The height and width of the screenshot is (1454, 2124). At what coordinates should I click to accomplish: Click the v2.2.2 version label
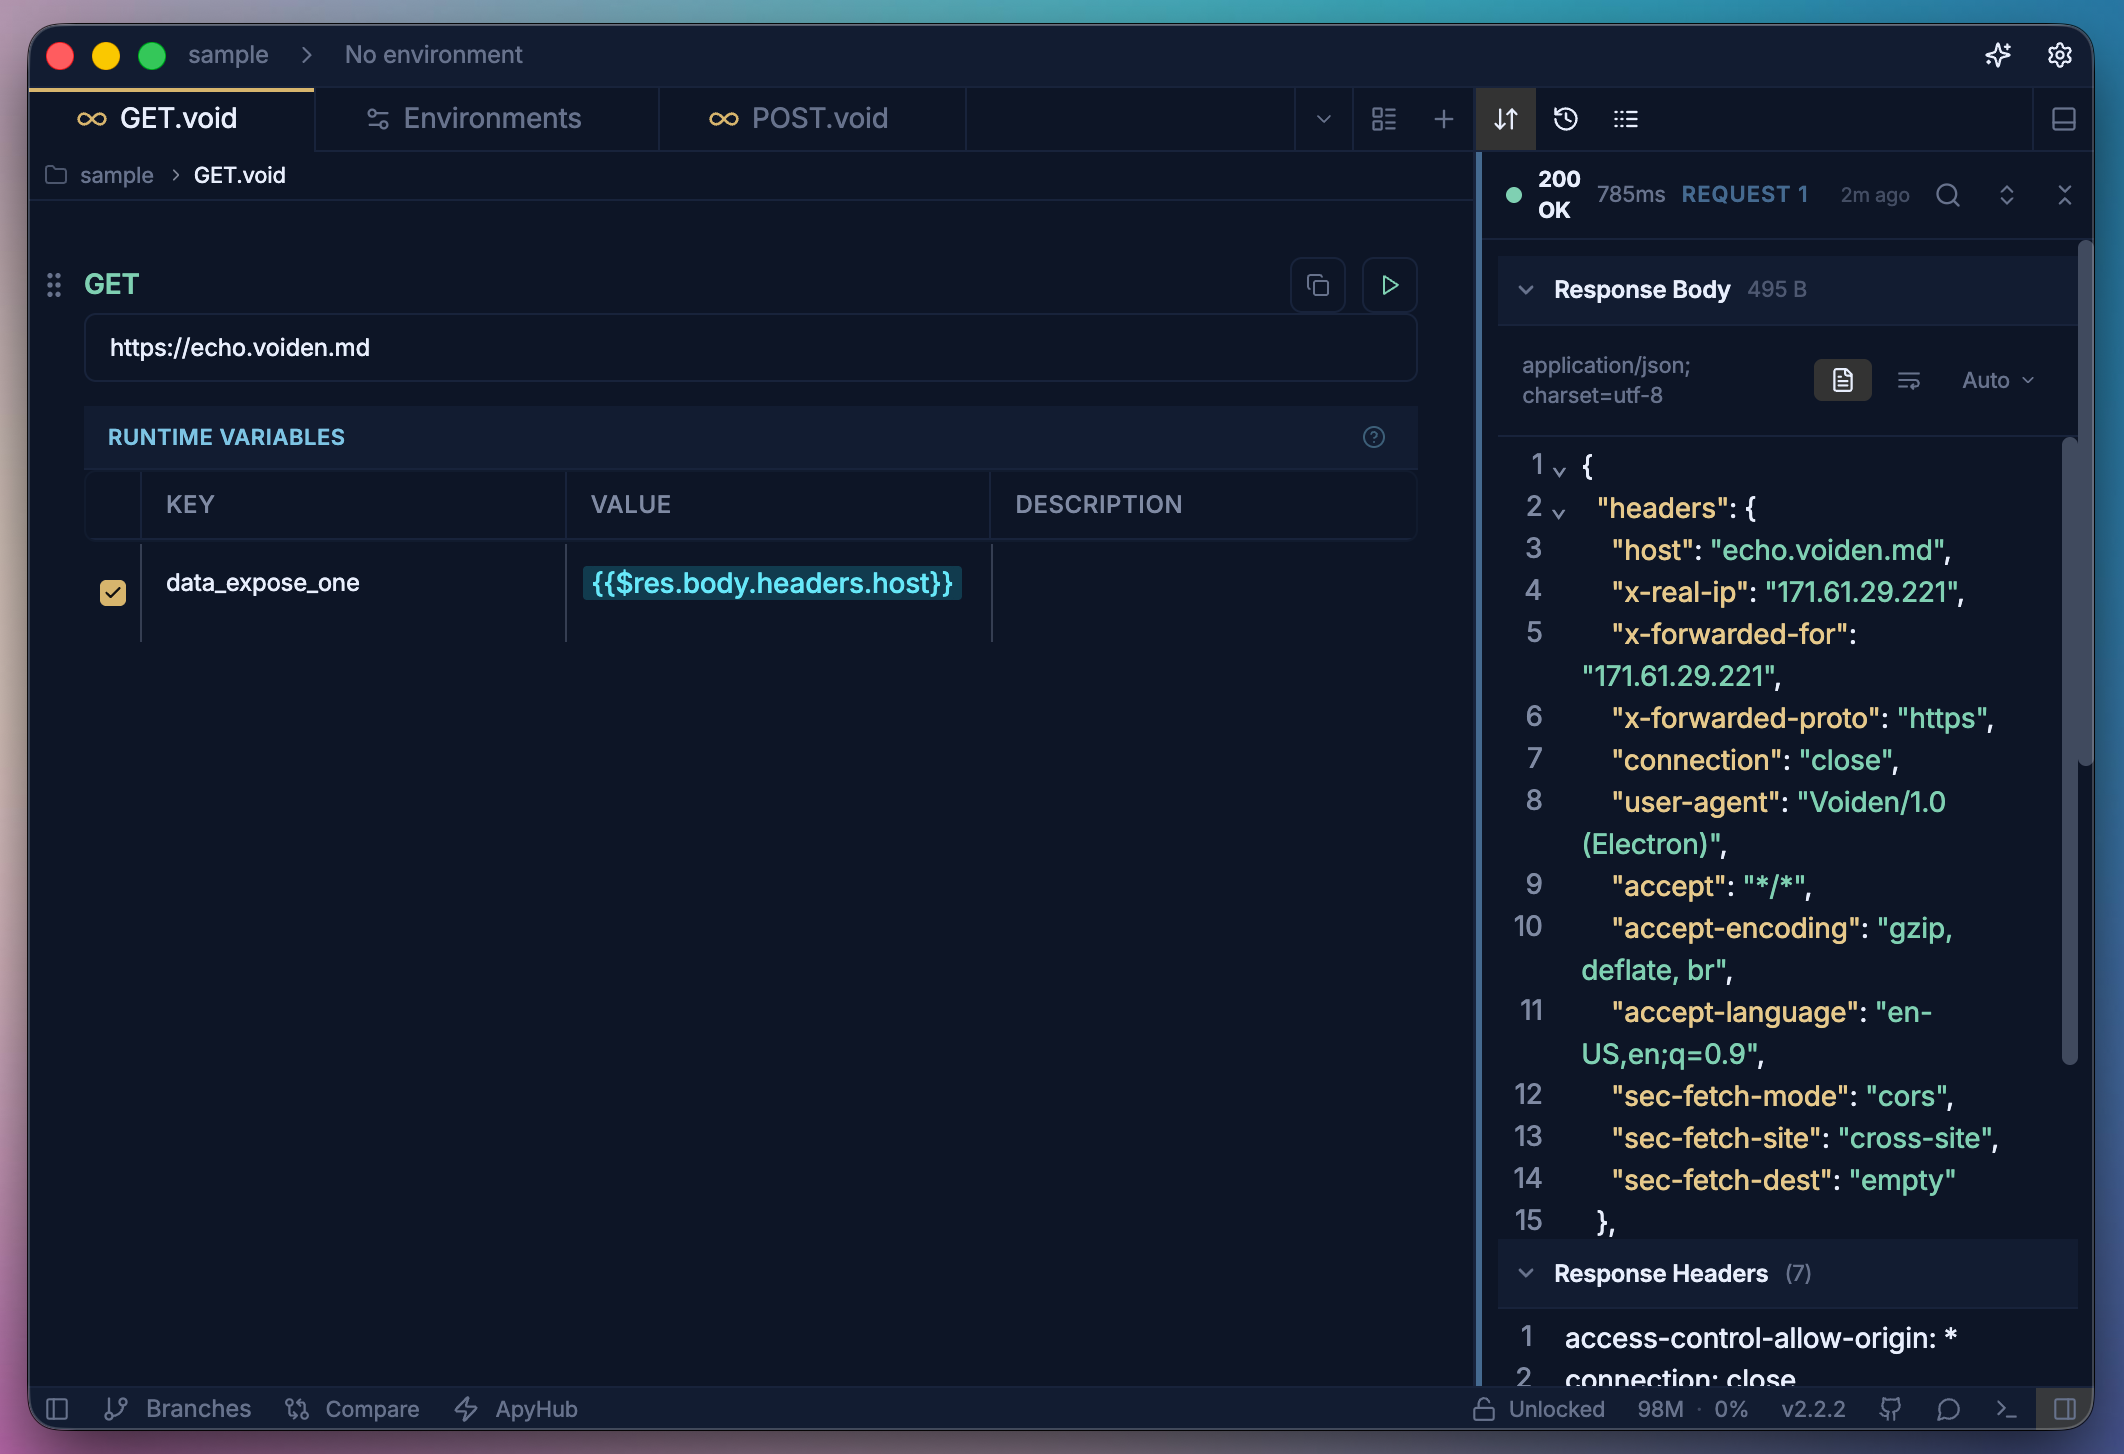pyautogui.click(x=1813, y=1409)
